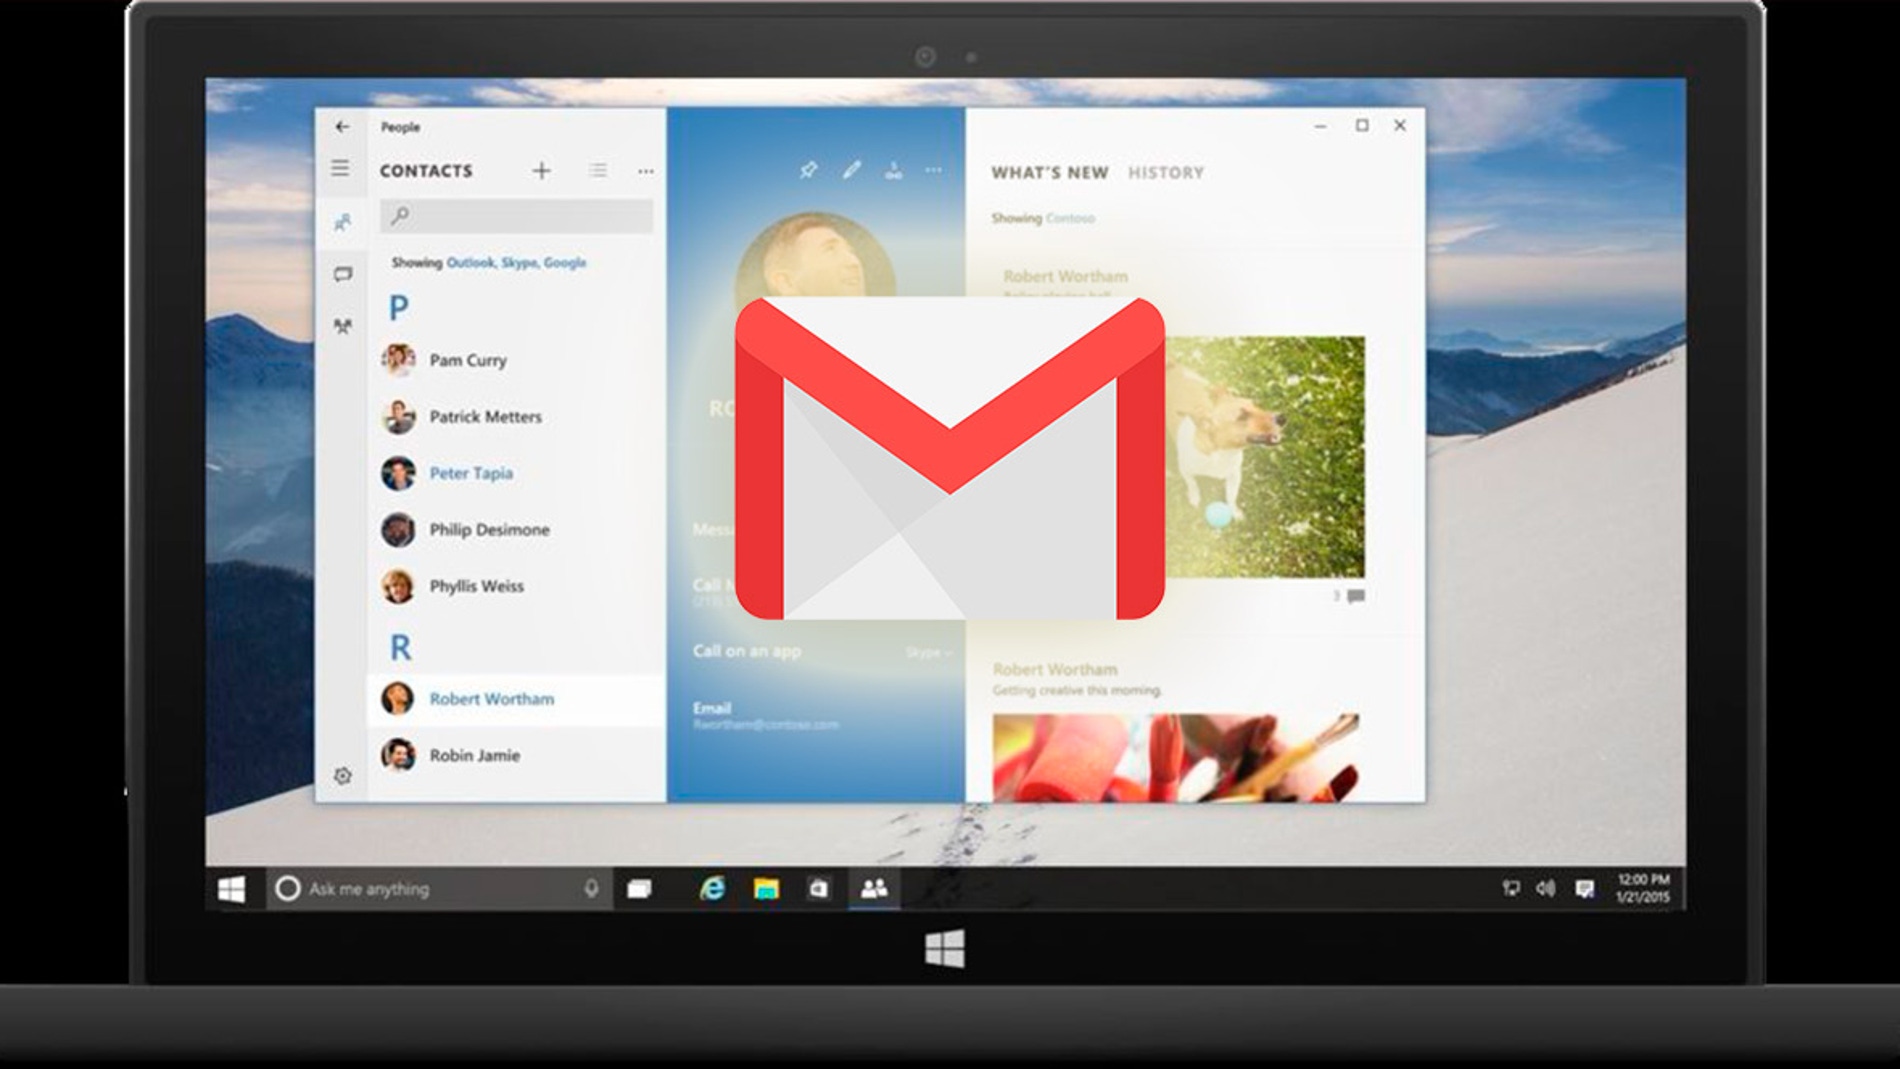Open Philip Desimone's avatar photo

coord(398,529)
